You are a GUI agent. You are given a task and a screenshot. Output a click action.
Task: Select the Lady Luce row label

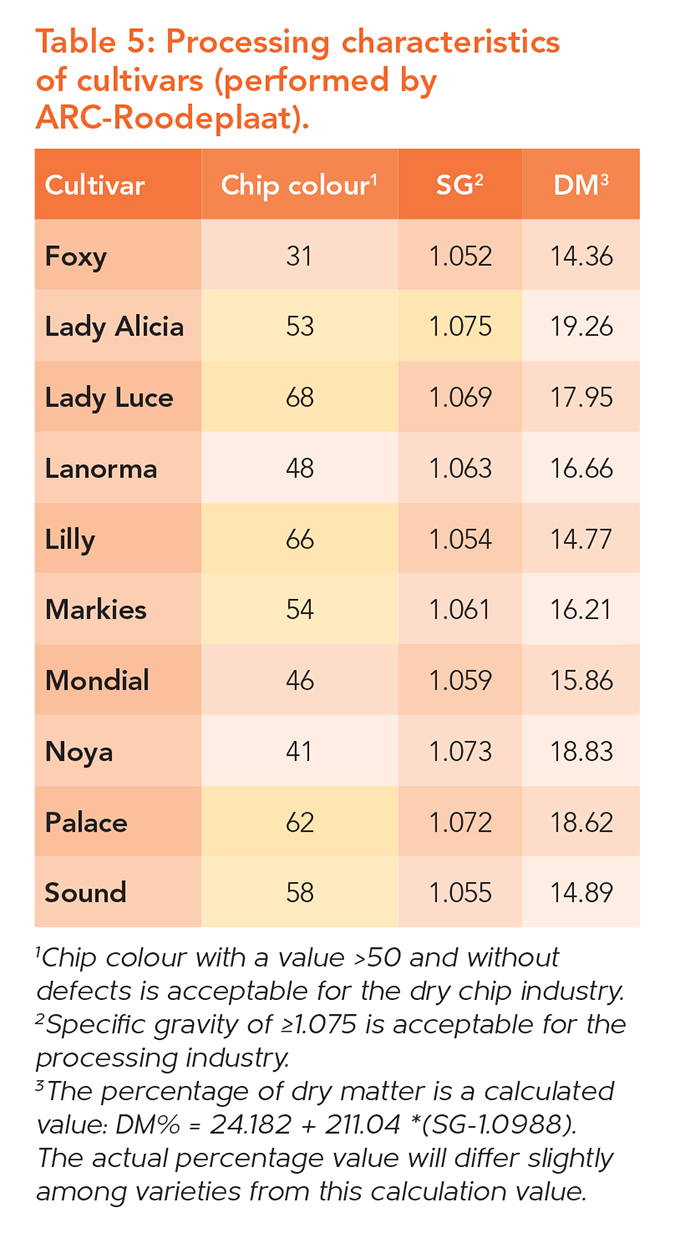[109, 397]
